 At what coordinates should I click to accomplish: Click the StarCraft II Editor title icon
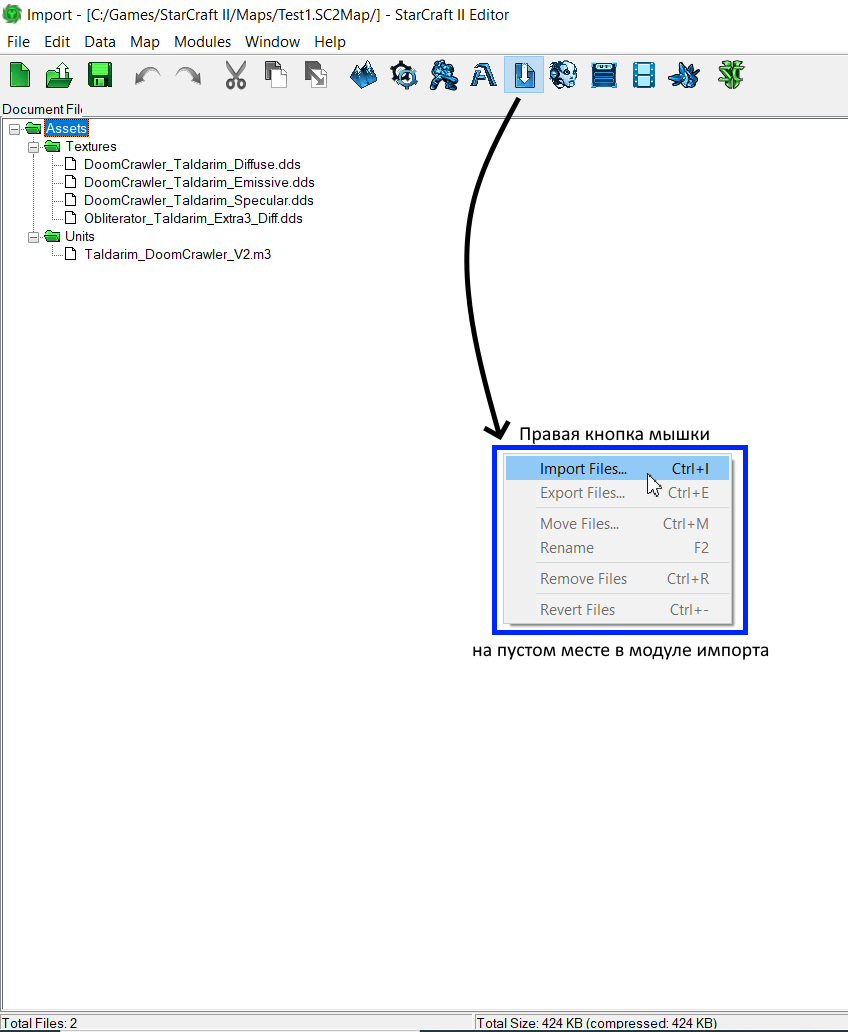[x=12, y=14]
